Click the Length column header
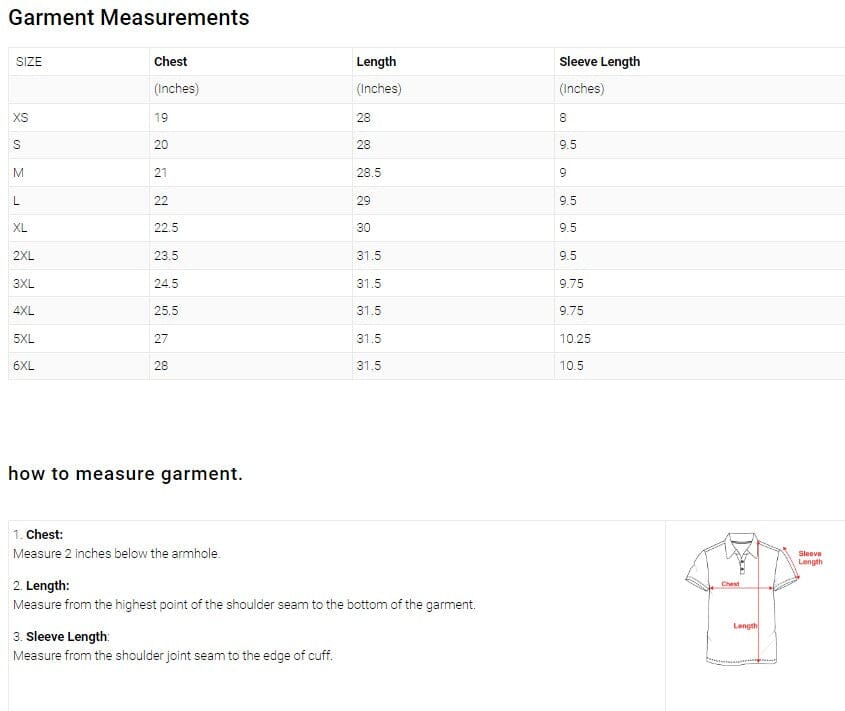The width and height of the screenshot is (845, 711). tap(376, 62)
